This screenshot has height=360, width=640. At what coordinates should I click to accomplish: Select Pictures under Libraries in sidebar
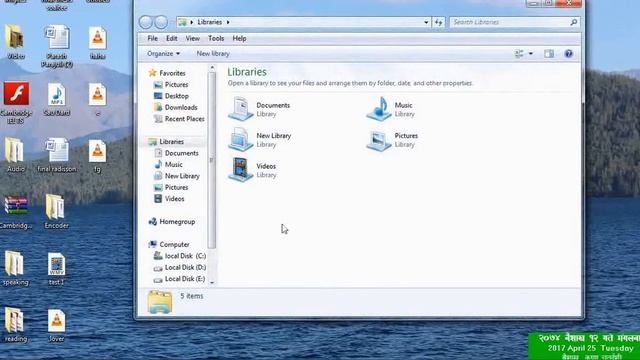[171, 187]
